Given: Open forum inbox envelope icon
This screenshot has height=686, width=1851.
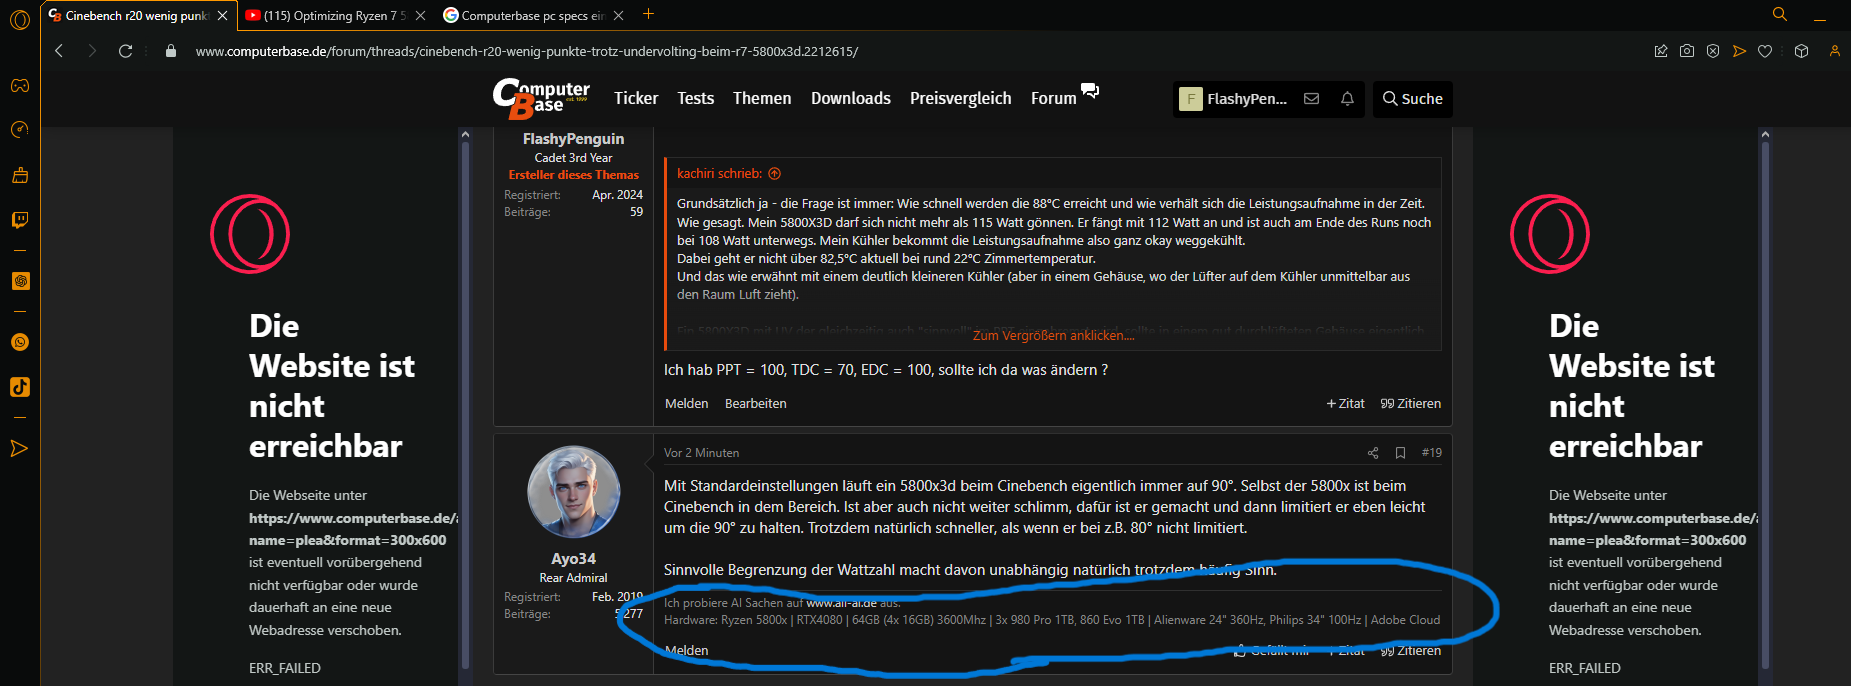Looking at the screenshot, I should [1312, 99].
